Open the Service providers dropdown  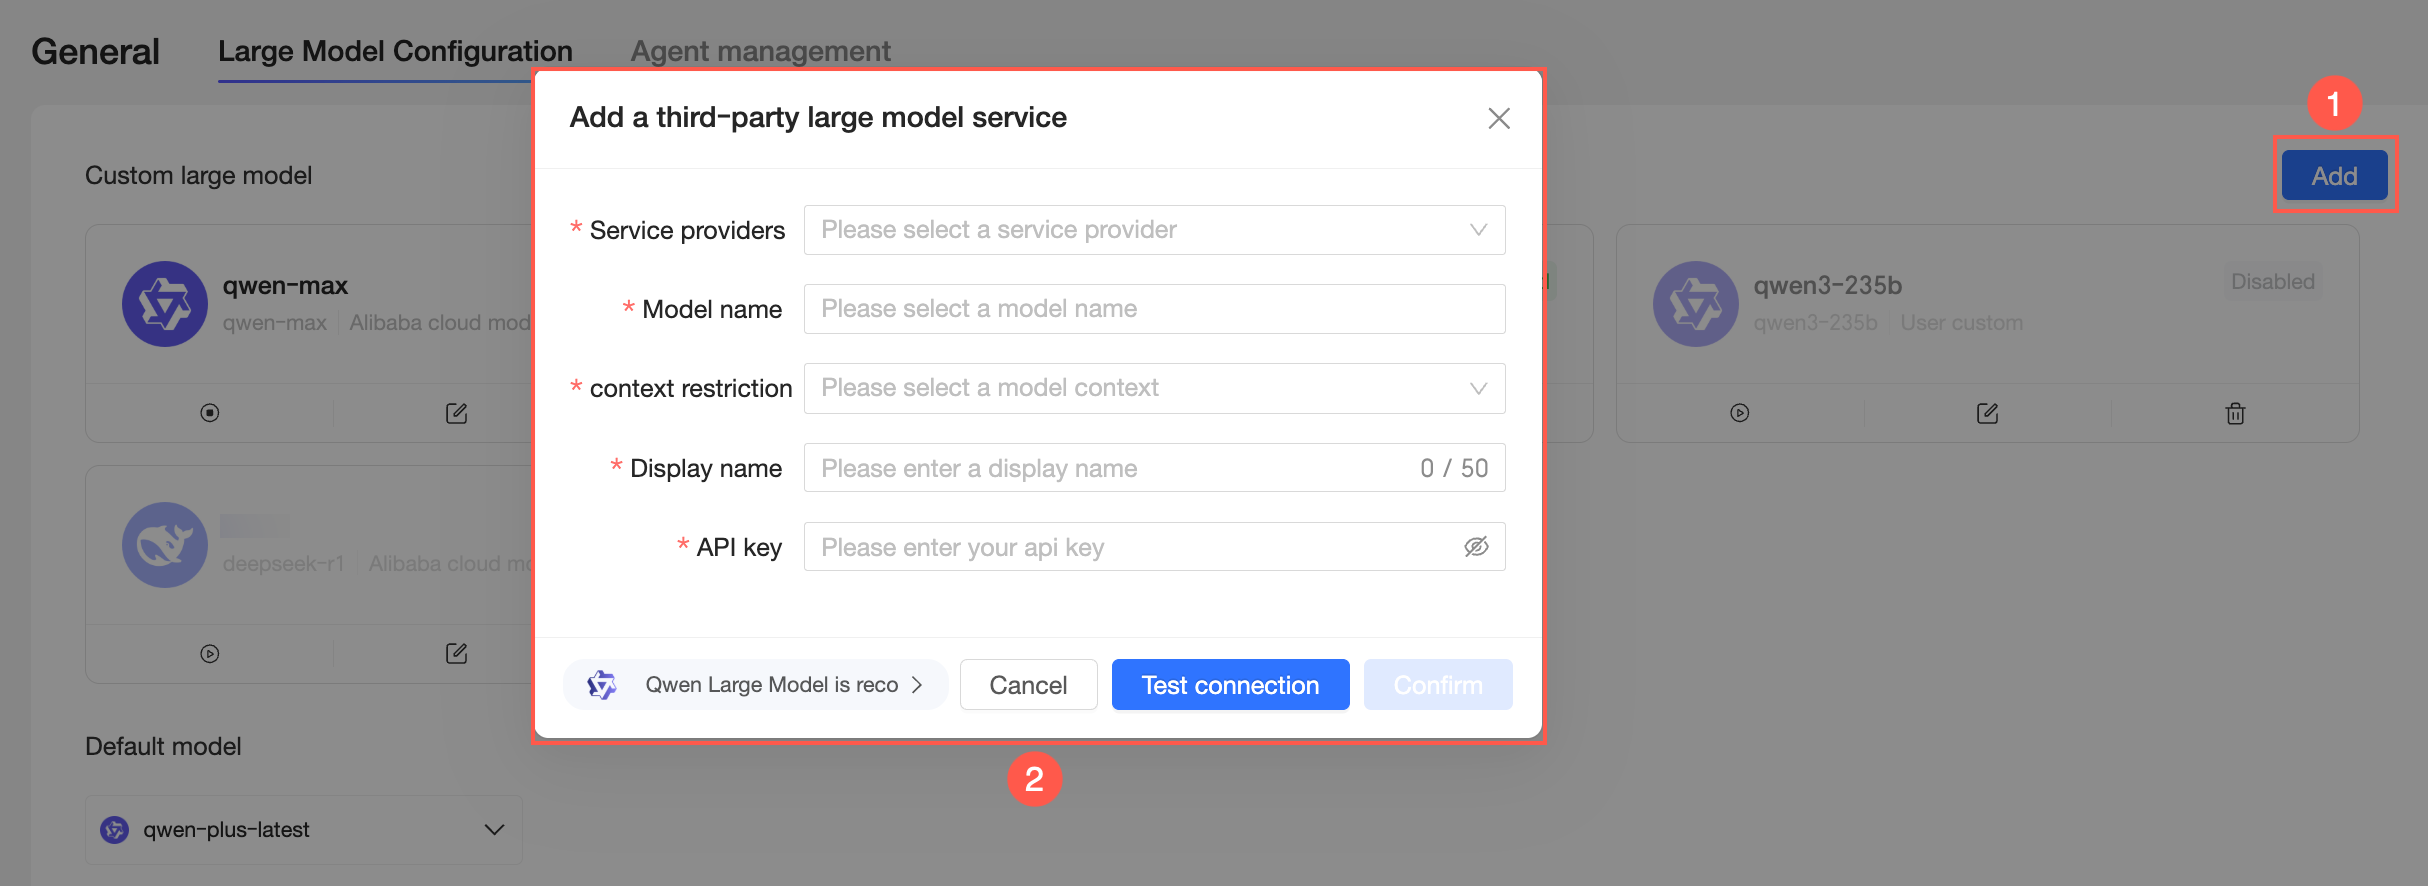pyautogui.click(x=1154, y=230)
